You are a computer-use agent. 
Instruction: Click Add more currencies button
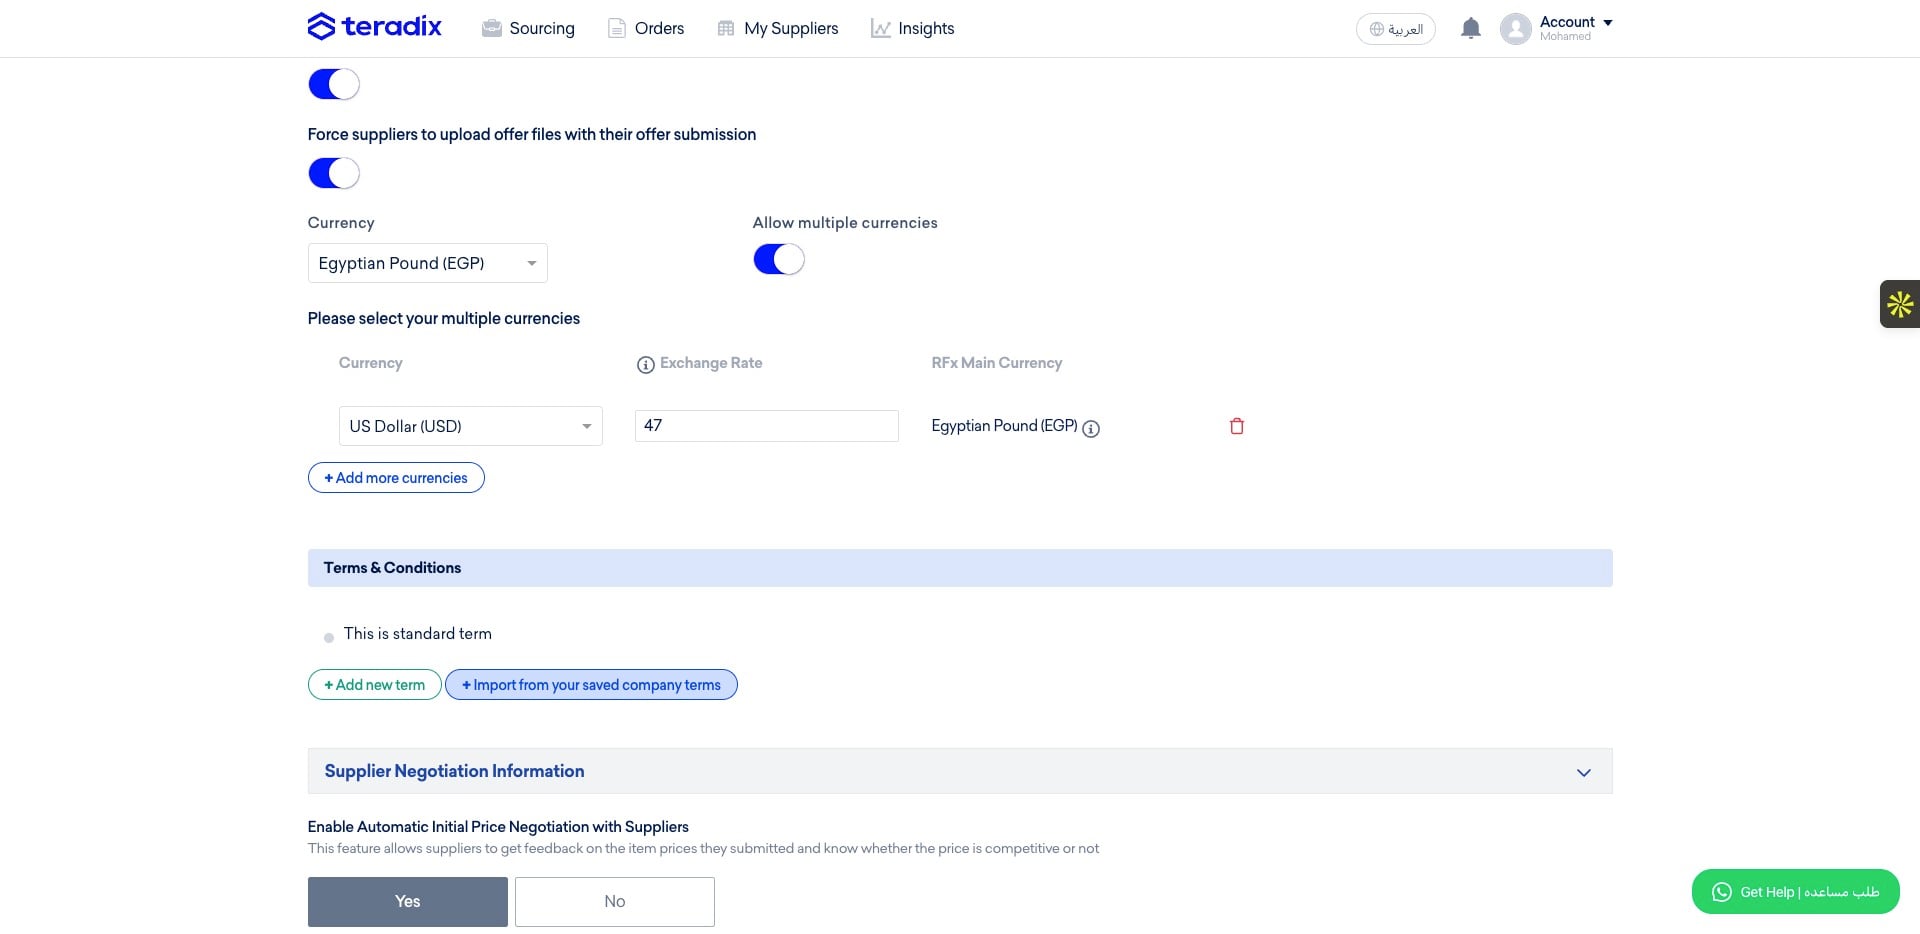pyautogui.click(x=396, y=478)
